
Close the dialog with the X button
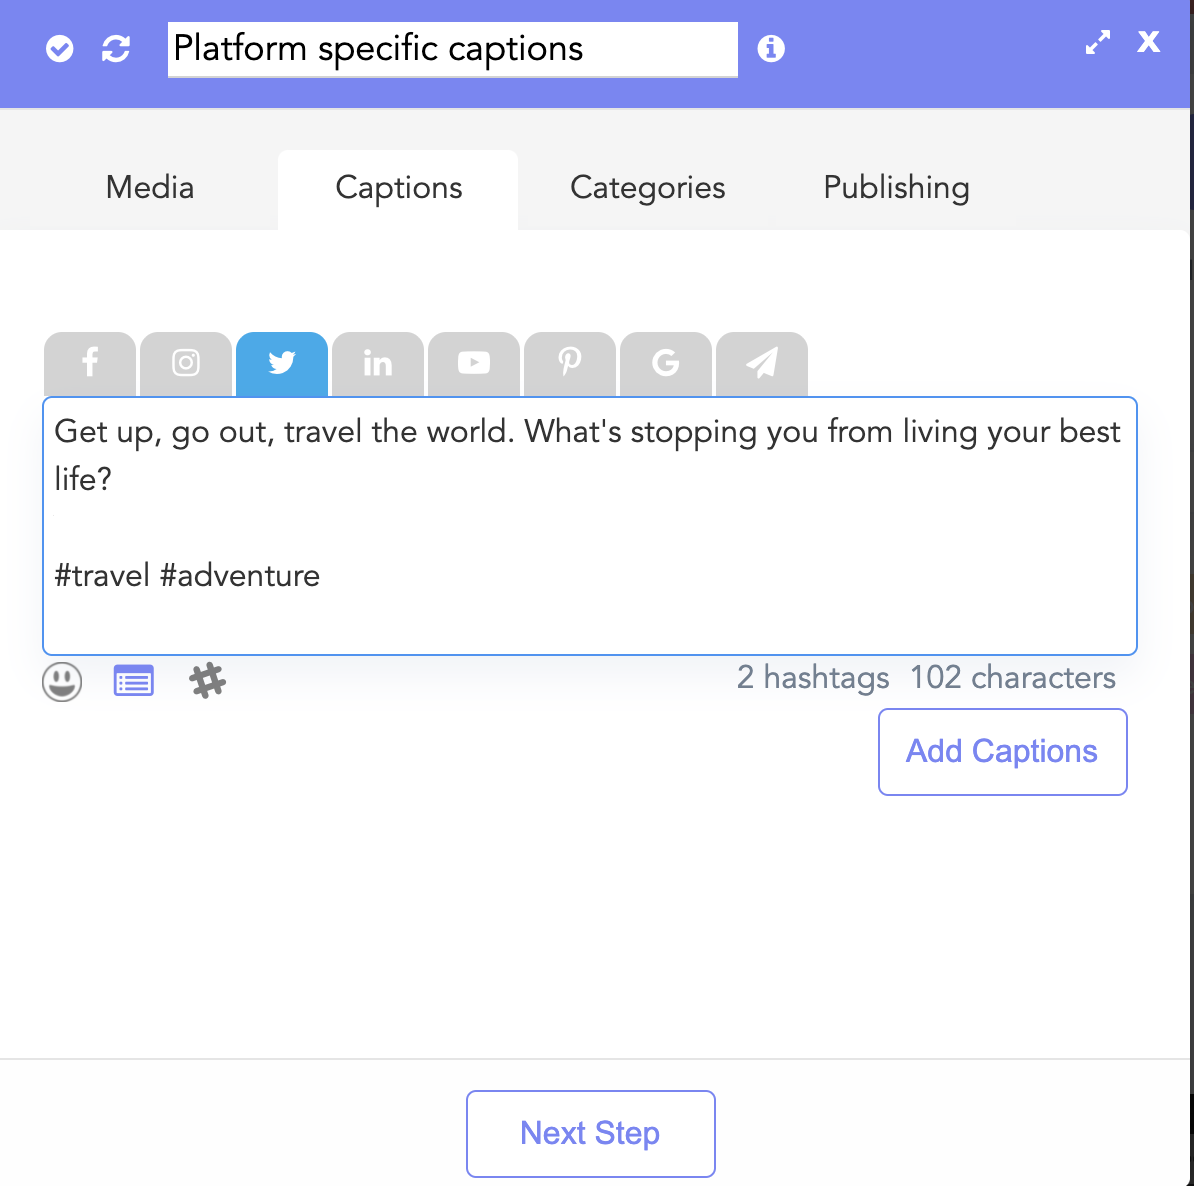tap(1148, 41)
